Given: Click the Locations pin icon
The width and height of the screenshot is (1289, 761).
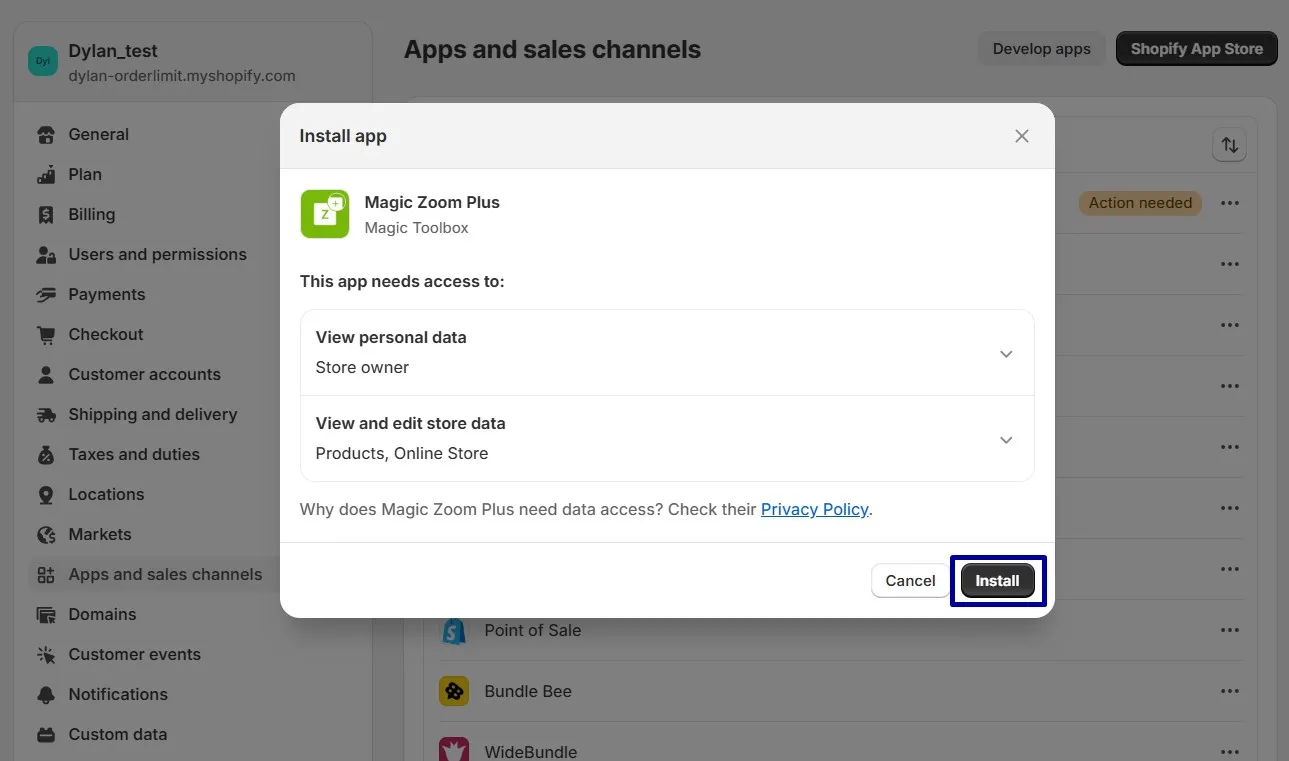Looking at the screenshot, I should click(x=46, y=494).
